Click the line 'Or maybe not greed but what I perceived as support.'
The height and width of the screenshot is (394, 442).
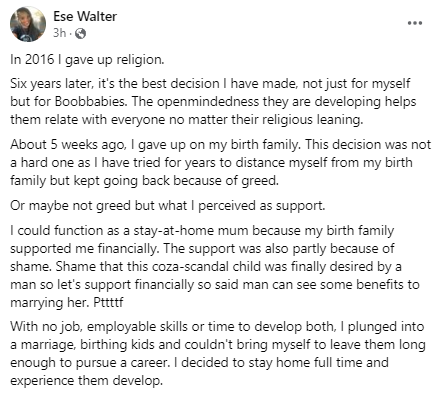tap(167, 206)
